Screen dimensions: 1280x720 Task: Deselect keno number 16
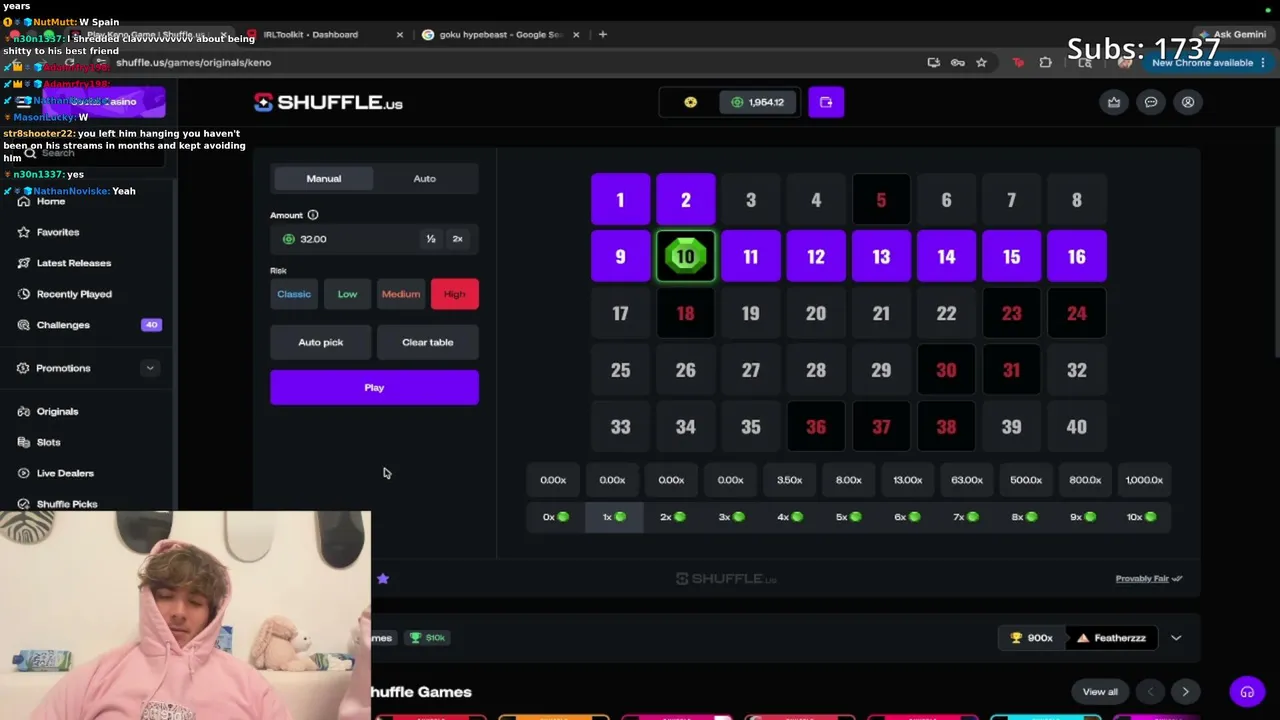[1077, 257]
